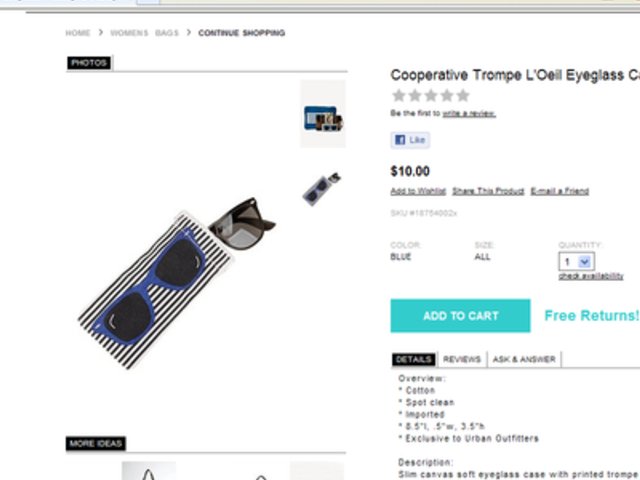Screen dimensions: 640x480
Task: Switch to the Reviews tab
Action: tap(462, 359)
